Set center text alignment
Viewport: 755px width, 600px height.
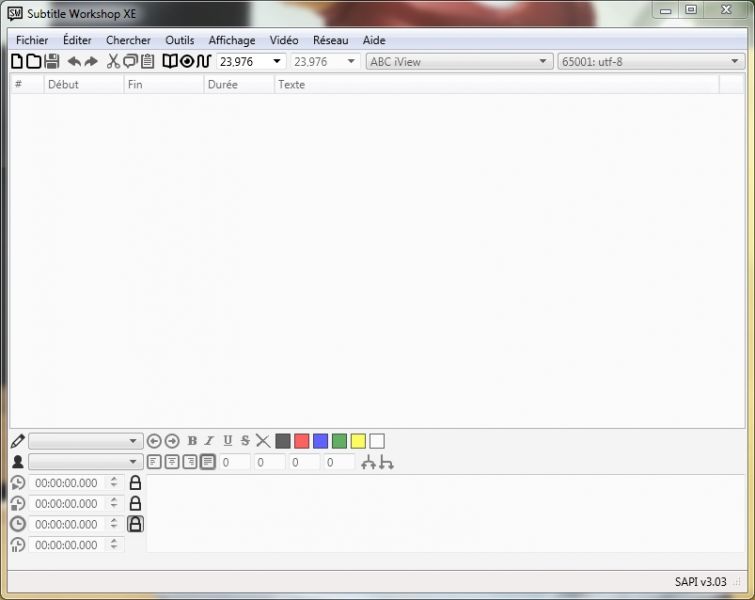click(x=172, y=462)
